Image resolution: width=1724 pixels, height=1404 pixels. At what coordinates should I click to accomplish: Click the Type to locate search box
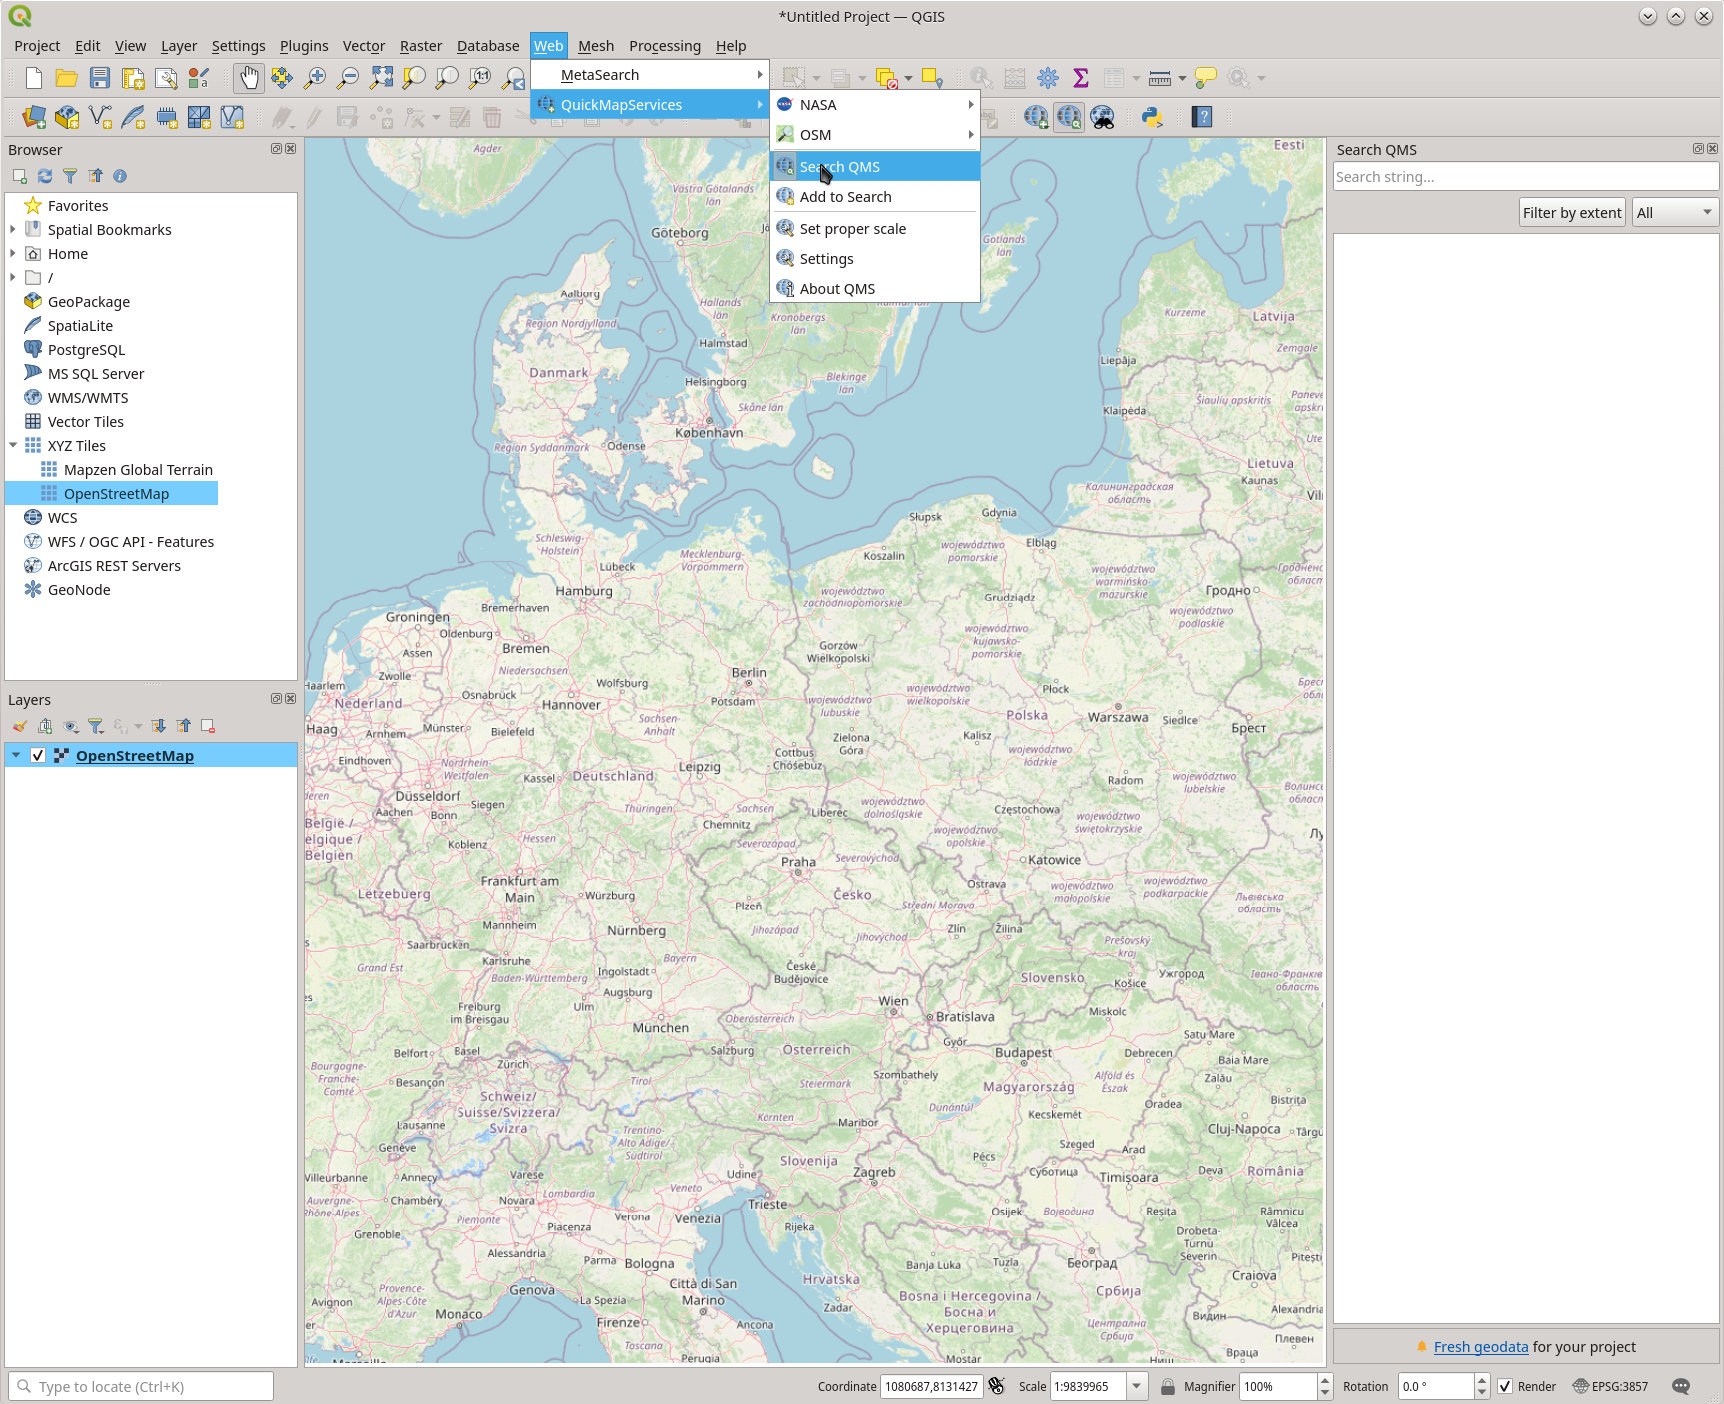click(x=141, y=1387)
